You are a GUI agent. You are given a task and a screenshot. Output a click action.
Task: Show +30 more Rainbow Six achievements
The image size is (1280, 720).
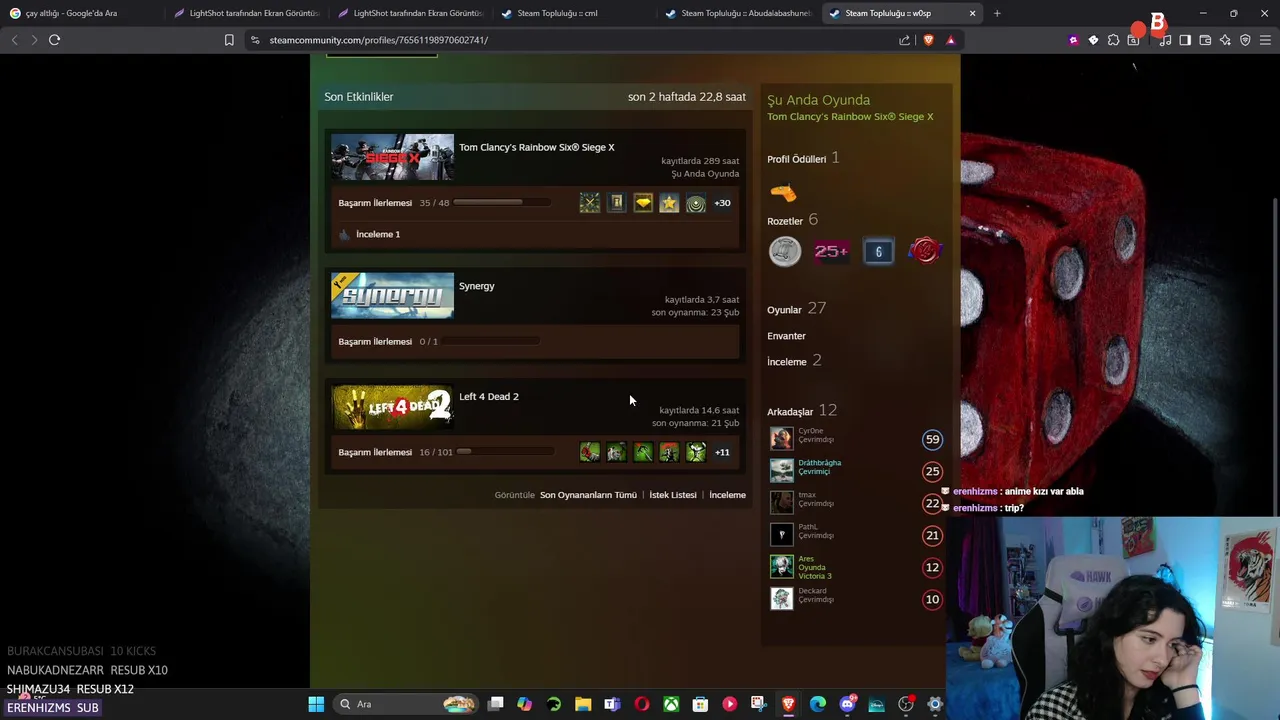coord(722,203)
